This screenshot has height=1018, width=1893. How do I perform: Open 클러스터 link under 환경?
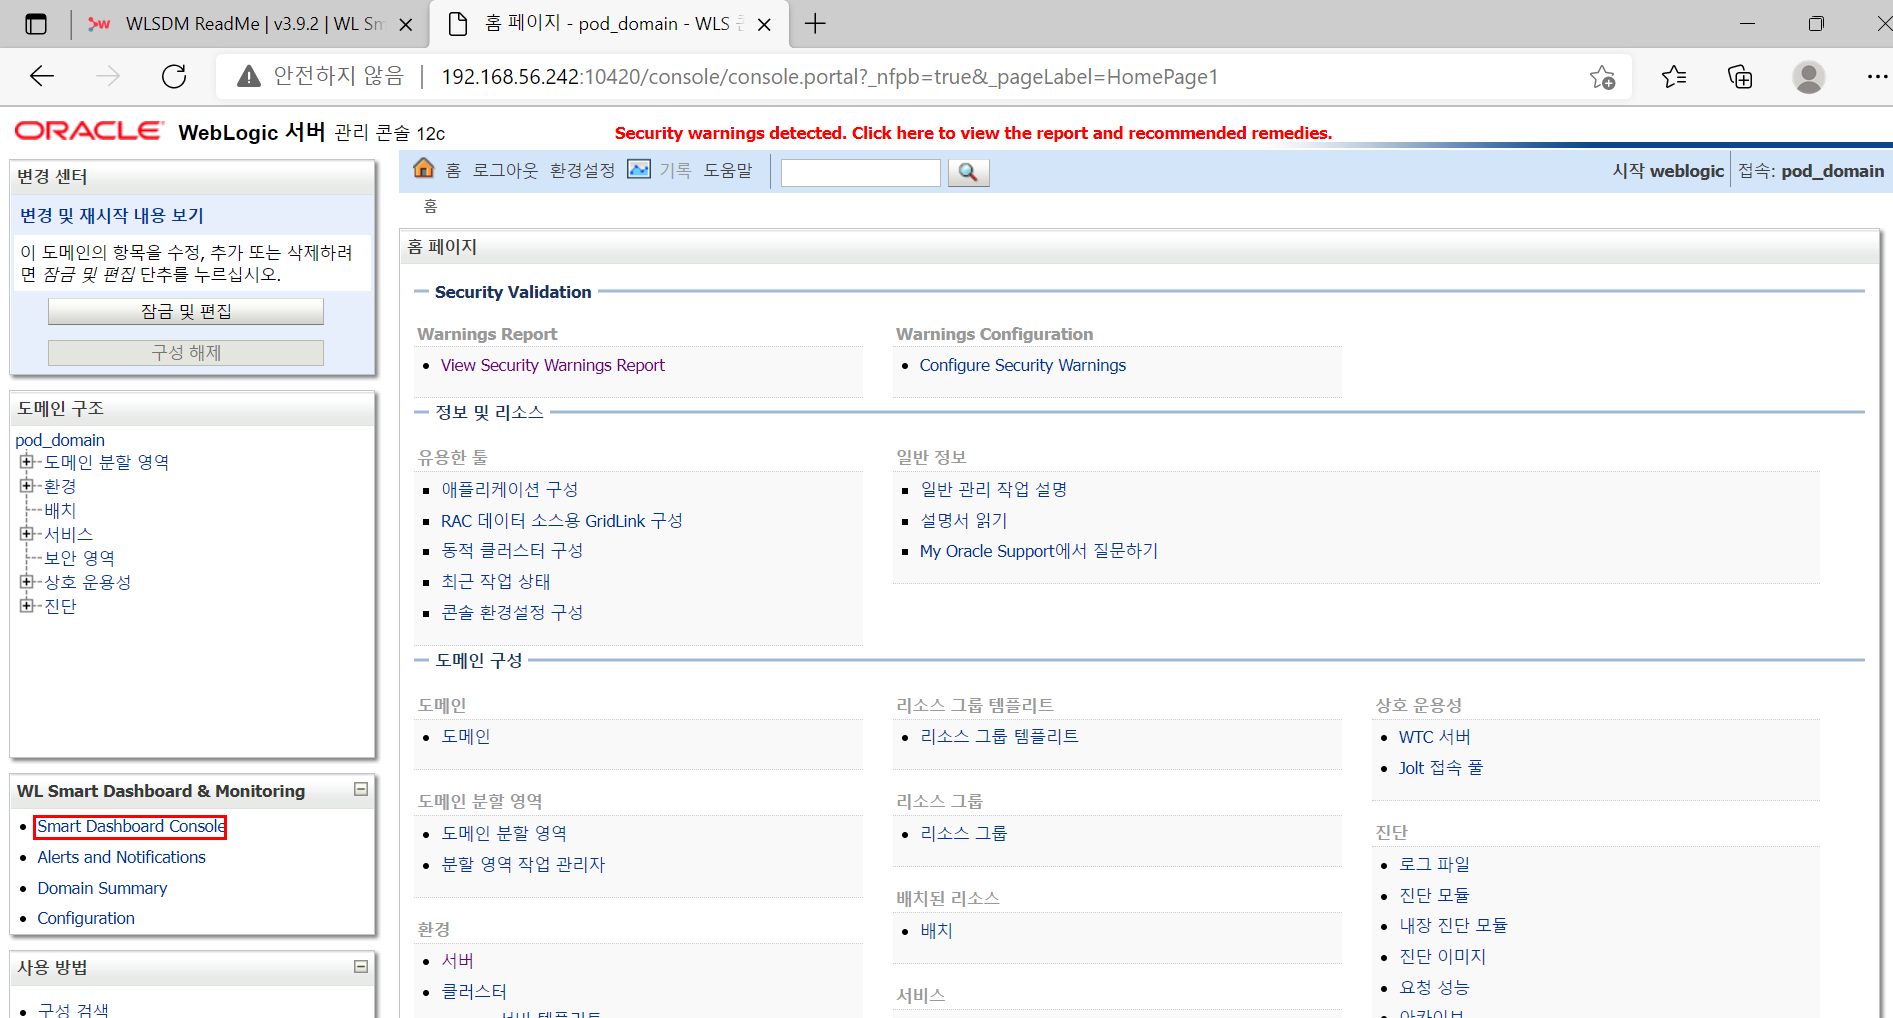(x=474, y=991)
